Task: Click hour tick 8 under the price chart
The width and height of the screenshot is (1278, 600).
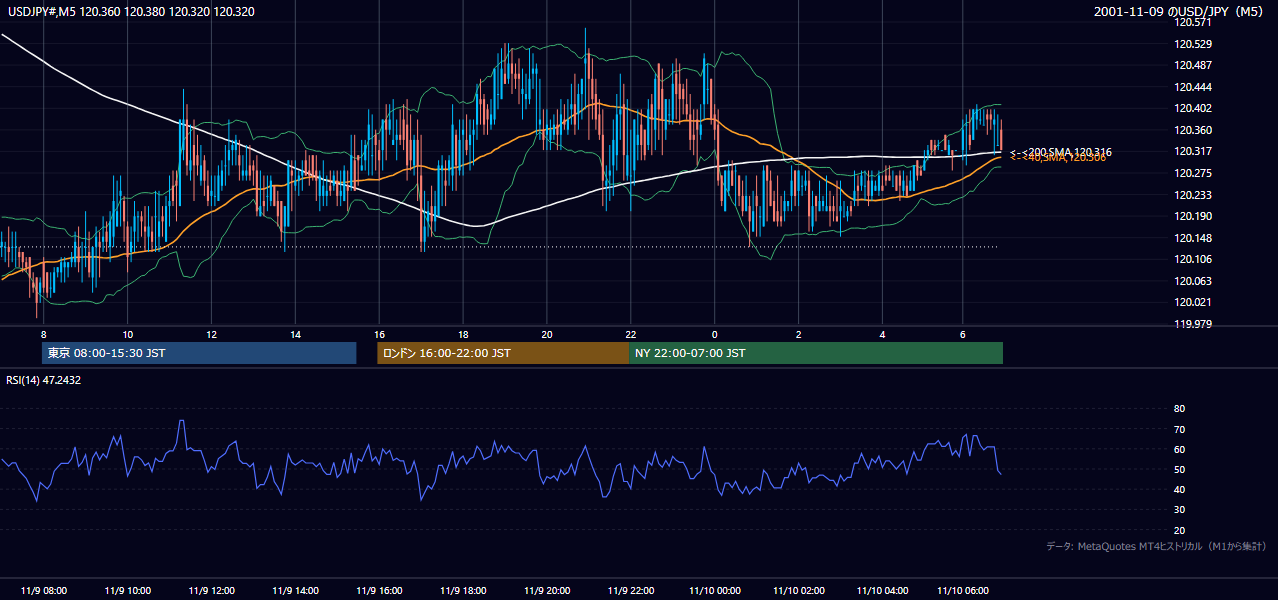Action: pos(43,334)
